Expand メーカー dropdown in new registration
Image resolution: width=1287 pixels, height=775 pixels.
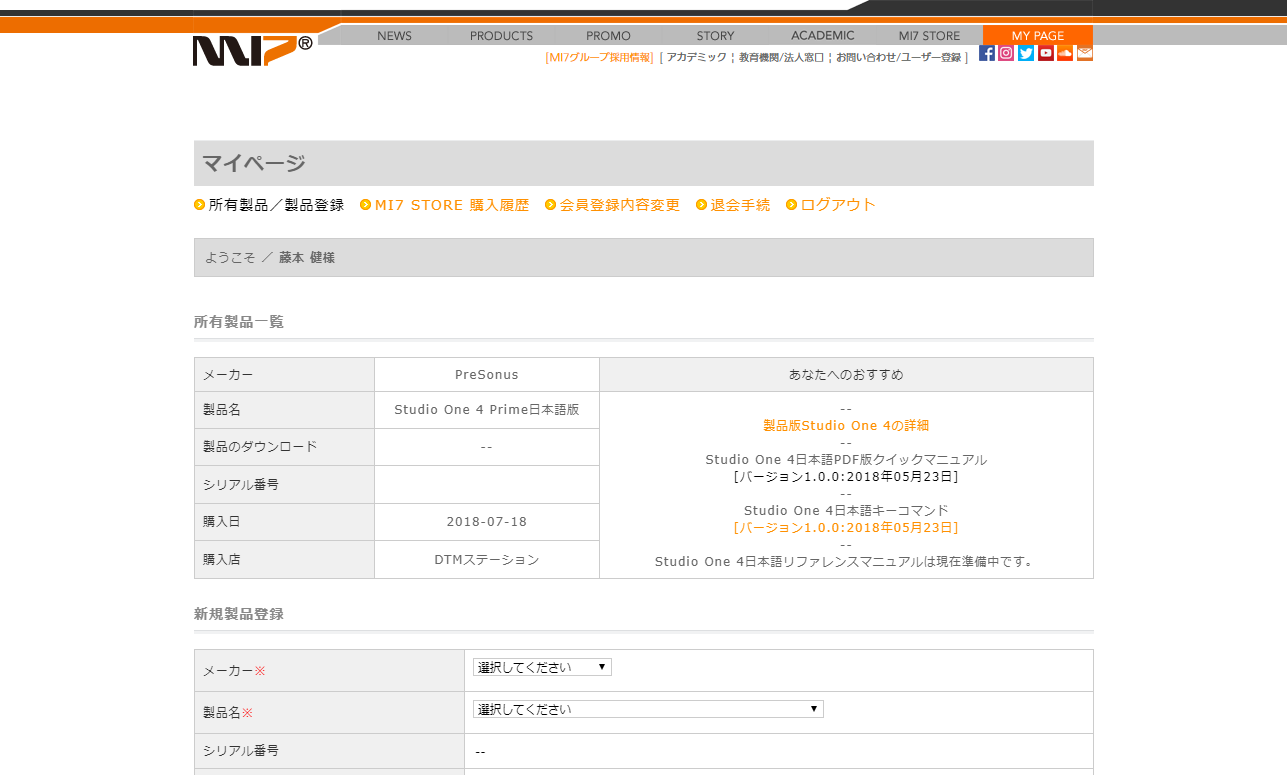pyautogui.click(x=542, y=667)
